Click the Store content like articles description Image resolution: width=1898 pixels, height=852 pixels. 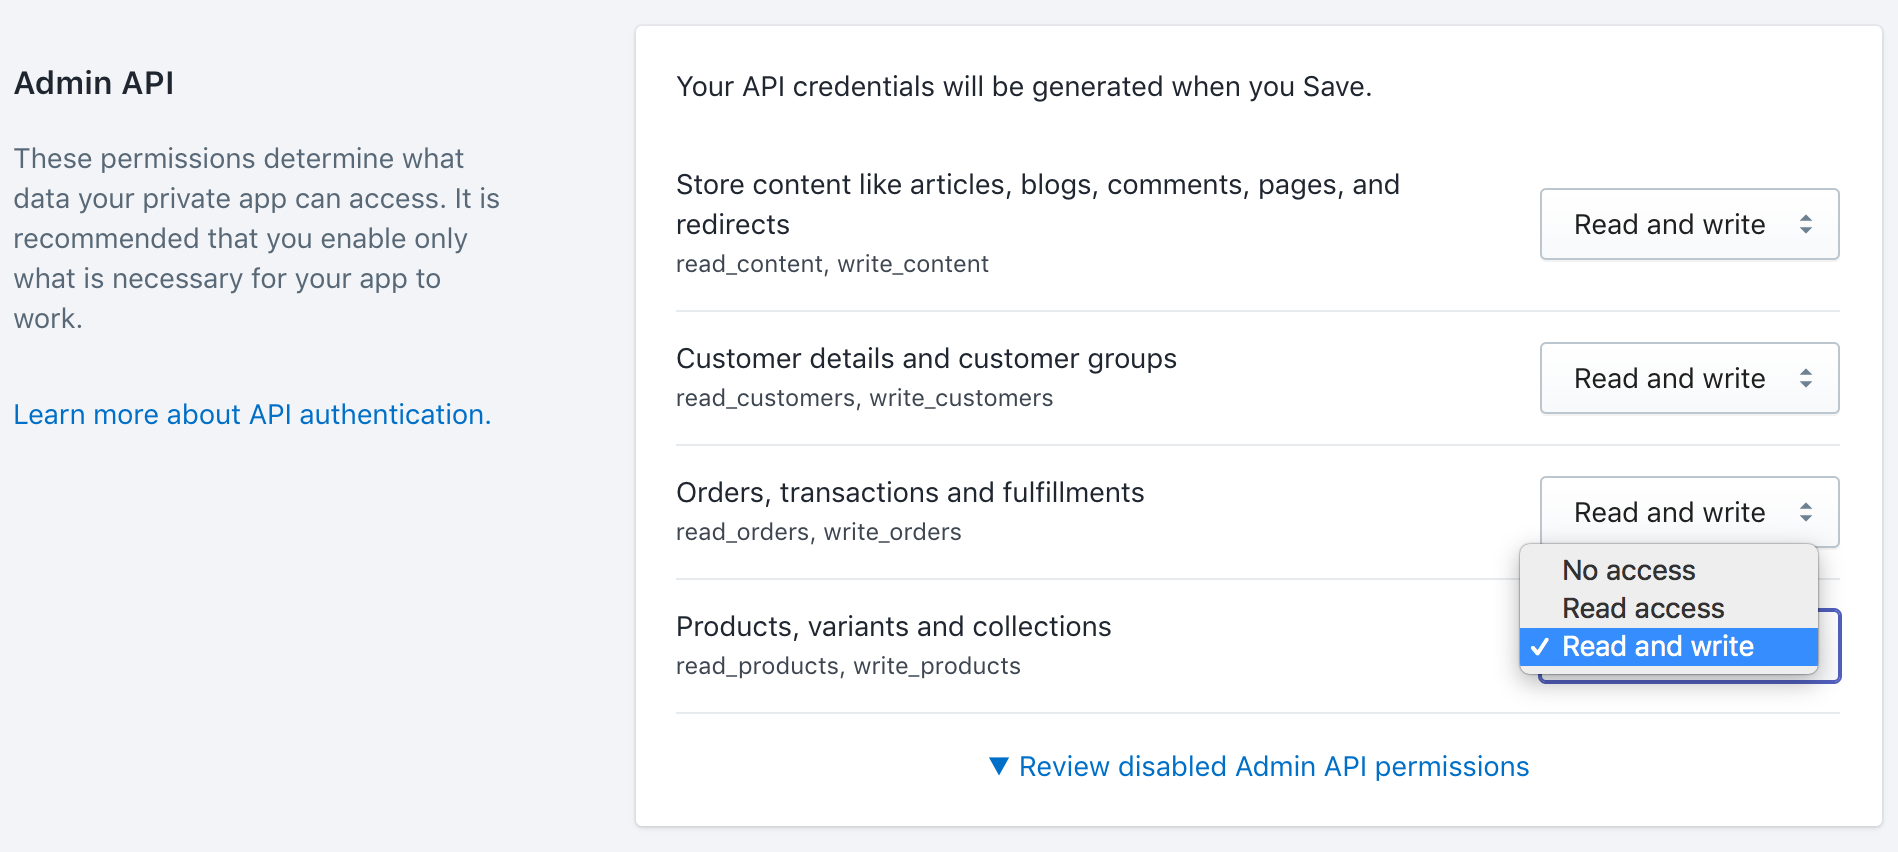[1037, 203]
